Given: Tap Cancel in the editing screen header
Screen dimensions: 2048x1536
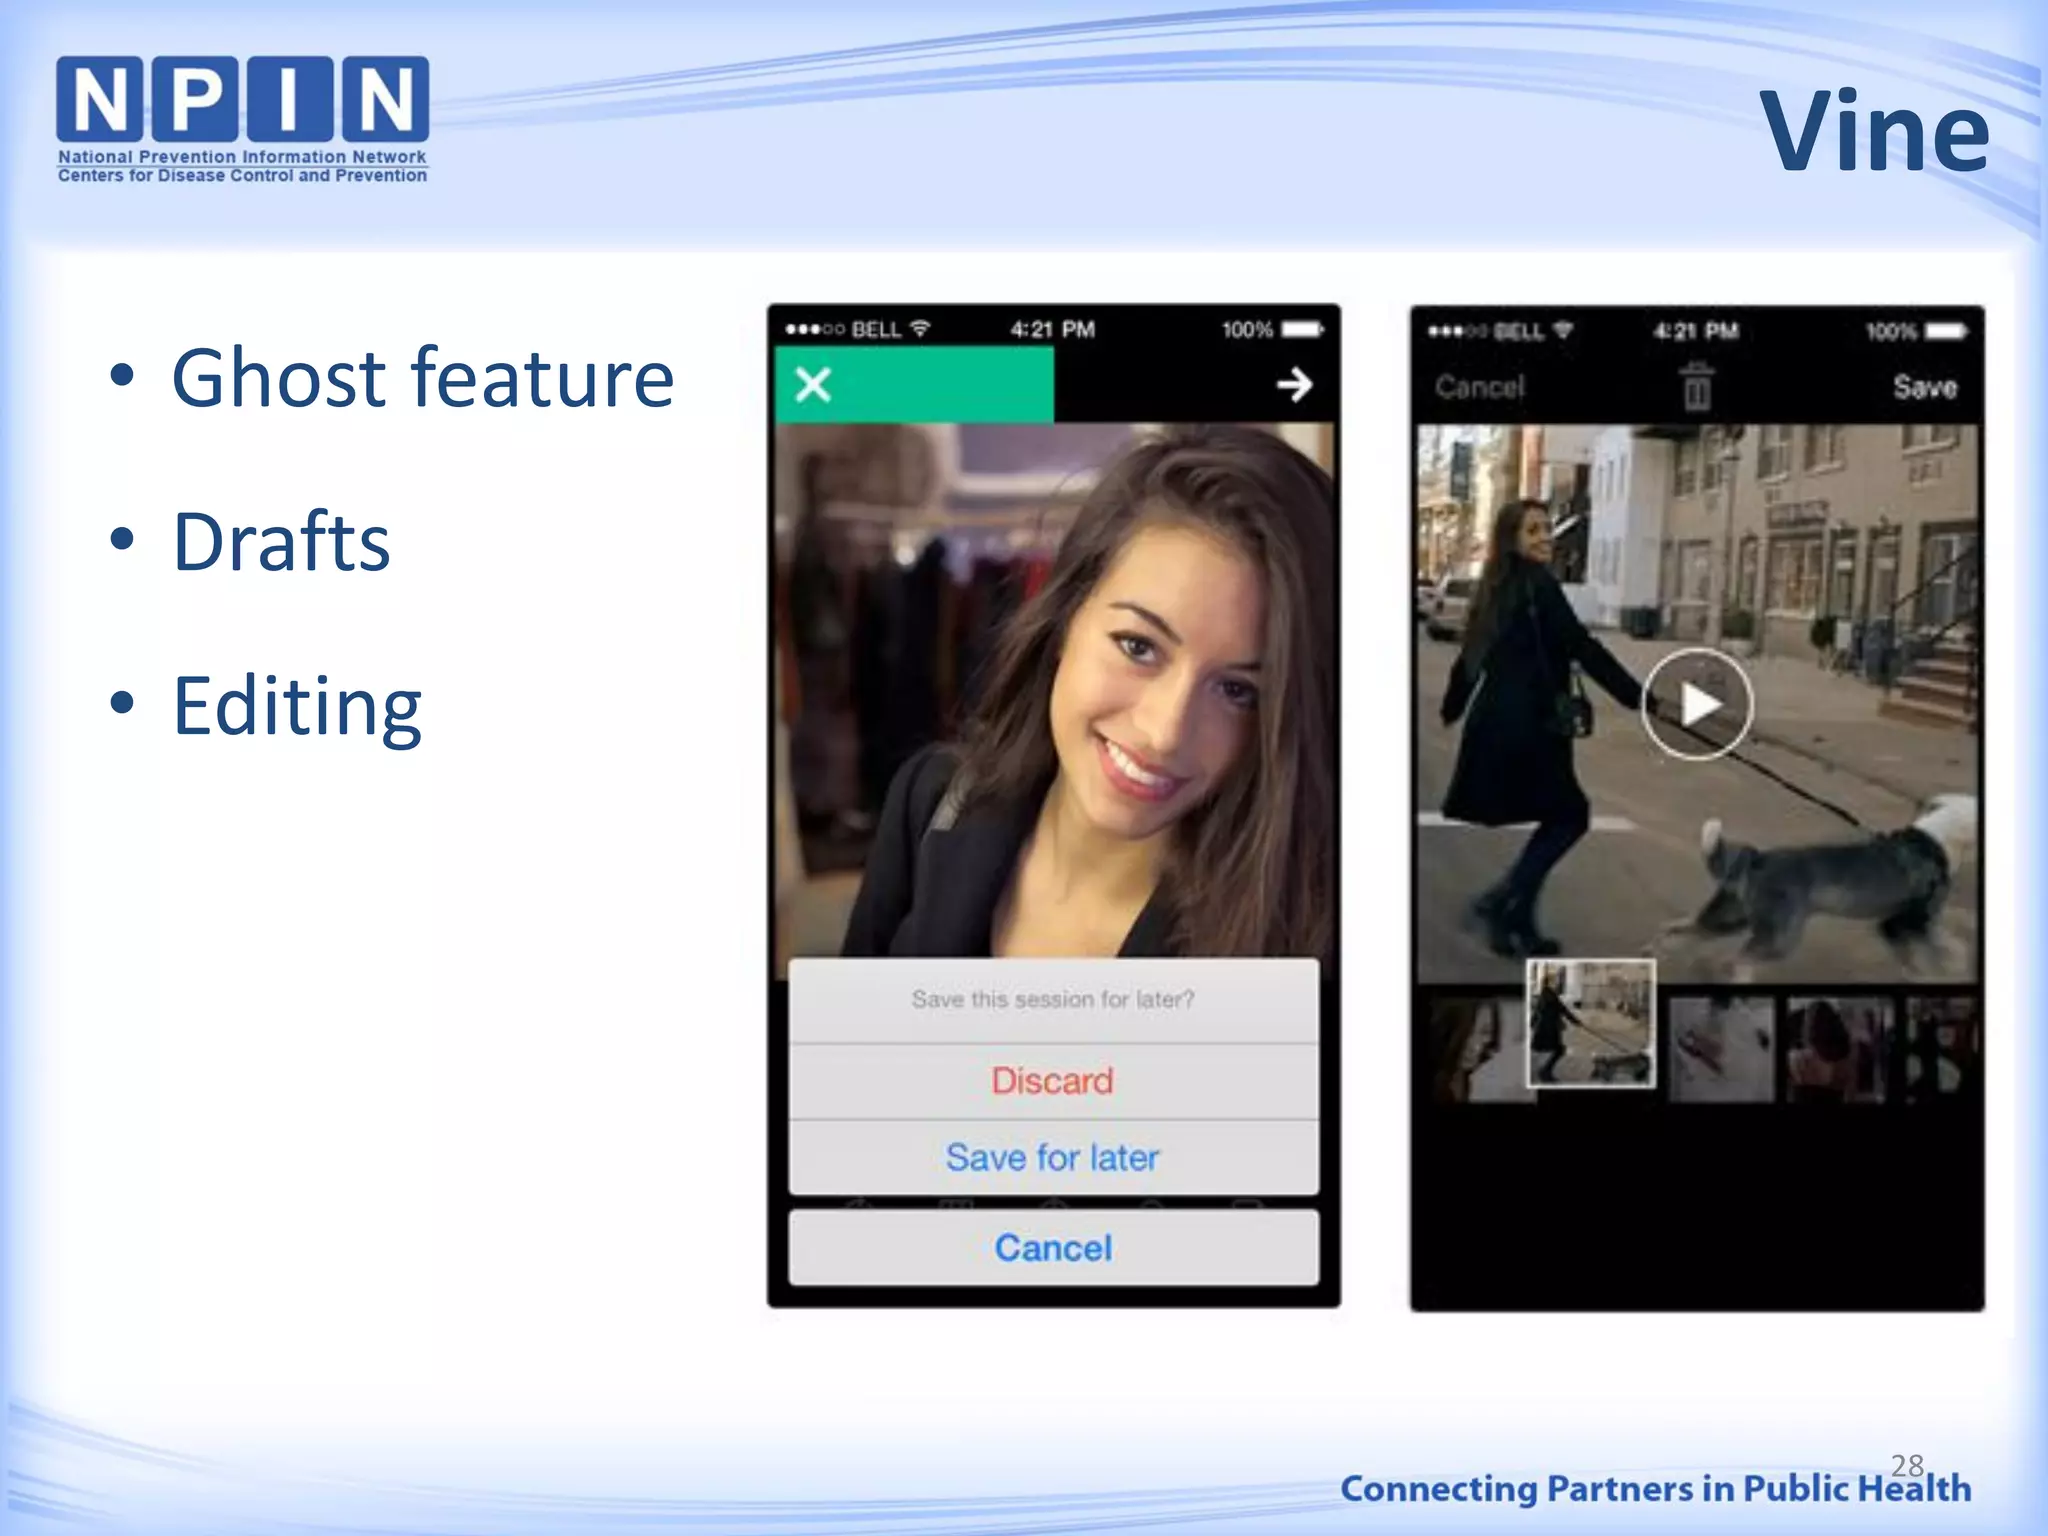Looking at the screenshot, I should click(1479, 387).
